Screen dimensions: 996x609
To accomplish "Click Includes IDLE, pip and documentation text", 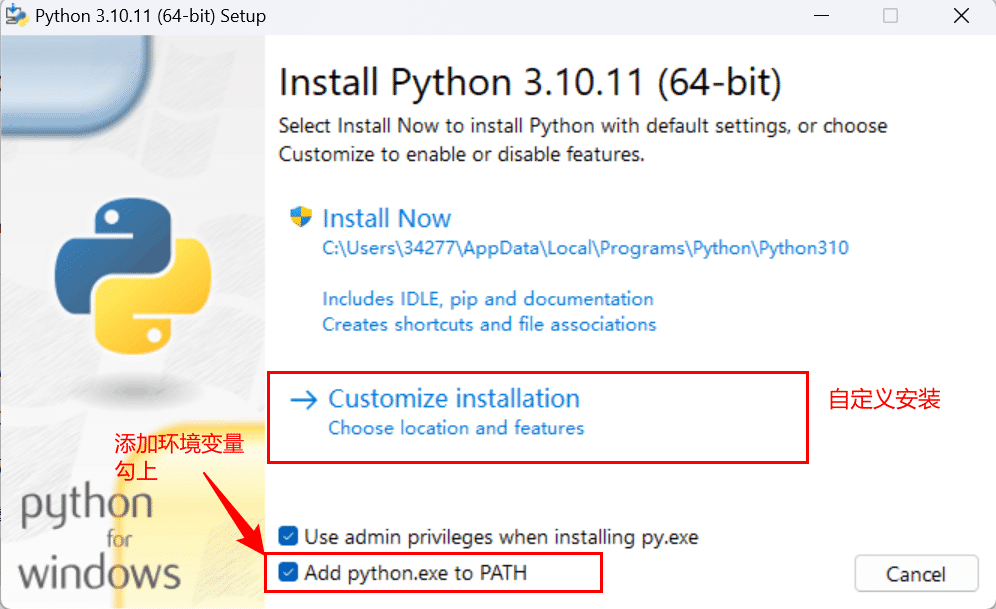I will (x=487, y=298).
